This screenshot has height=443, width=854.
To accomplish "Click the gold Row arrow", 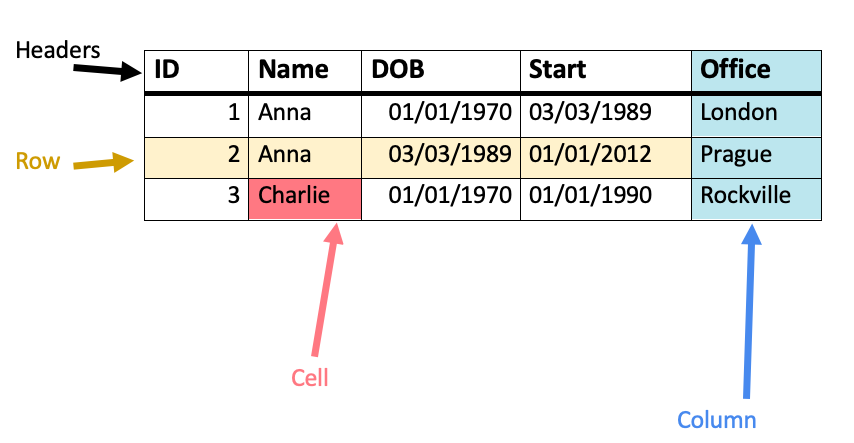I will coord(103,162).
